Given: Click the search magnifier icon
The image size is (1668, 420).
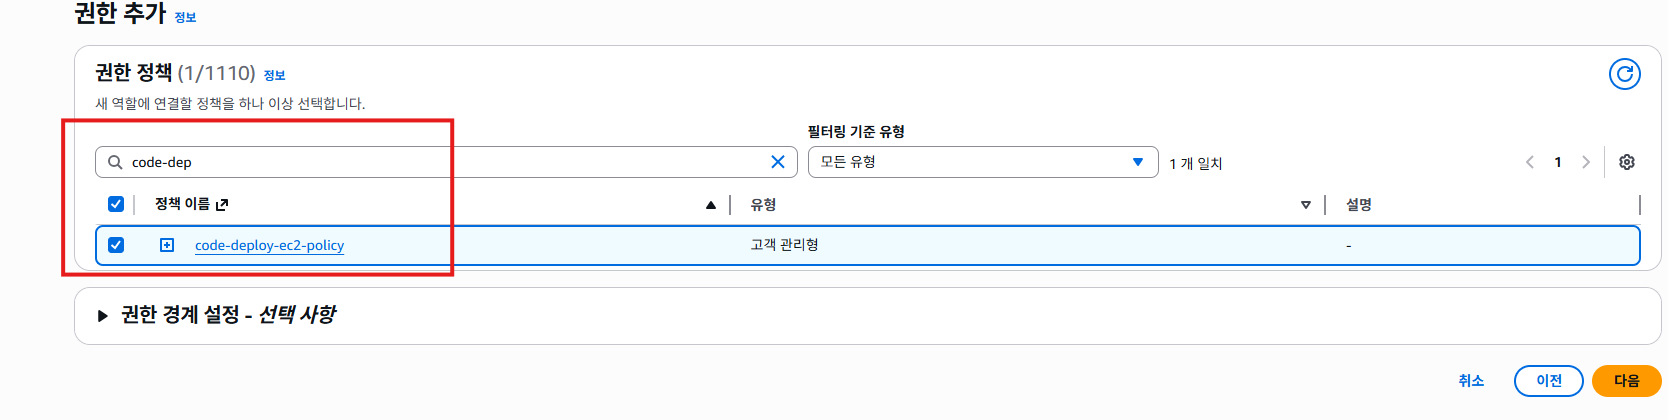Looking at the screenshot, I should tap(115, 162).
